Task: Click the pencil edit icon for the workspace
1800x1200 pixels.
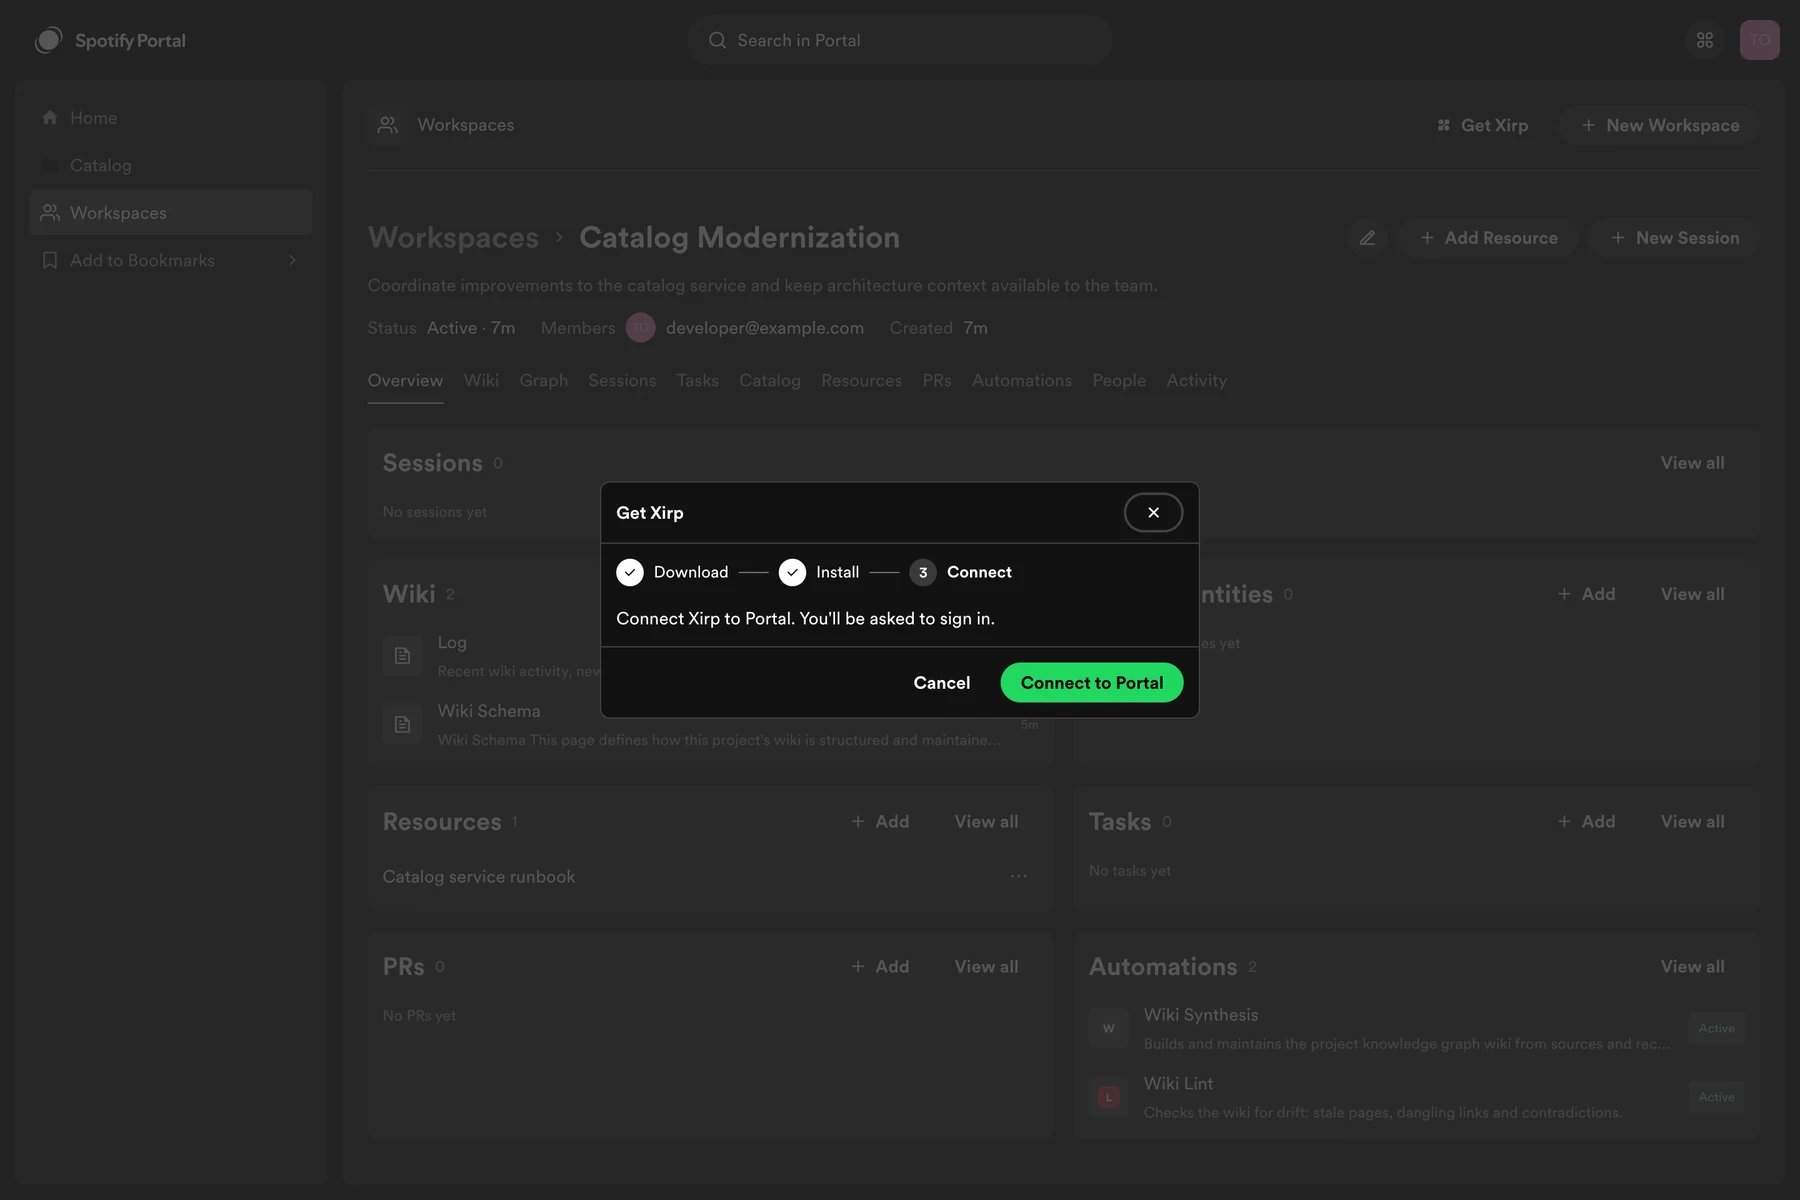Action: [1367, 238]
